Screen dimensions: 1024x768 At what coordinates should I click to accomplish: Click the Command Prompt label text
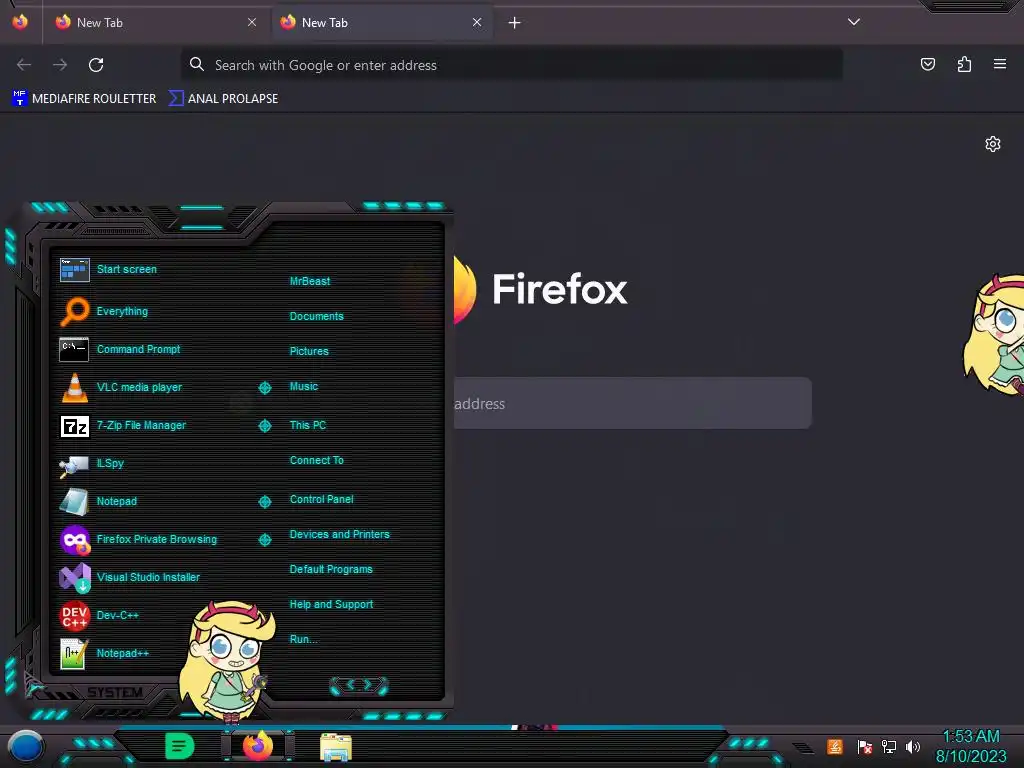[138, 349]
